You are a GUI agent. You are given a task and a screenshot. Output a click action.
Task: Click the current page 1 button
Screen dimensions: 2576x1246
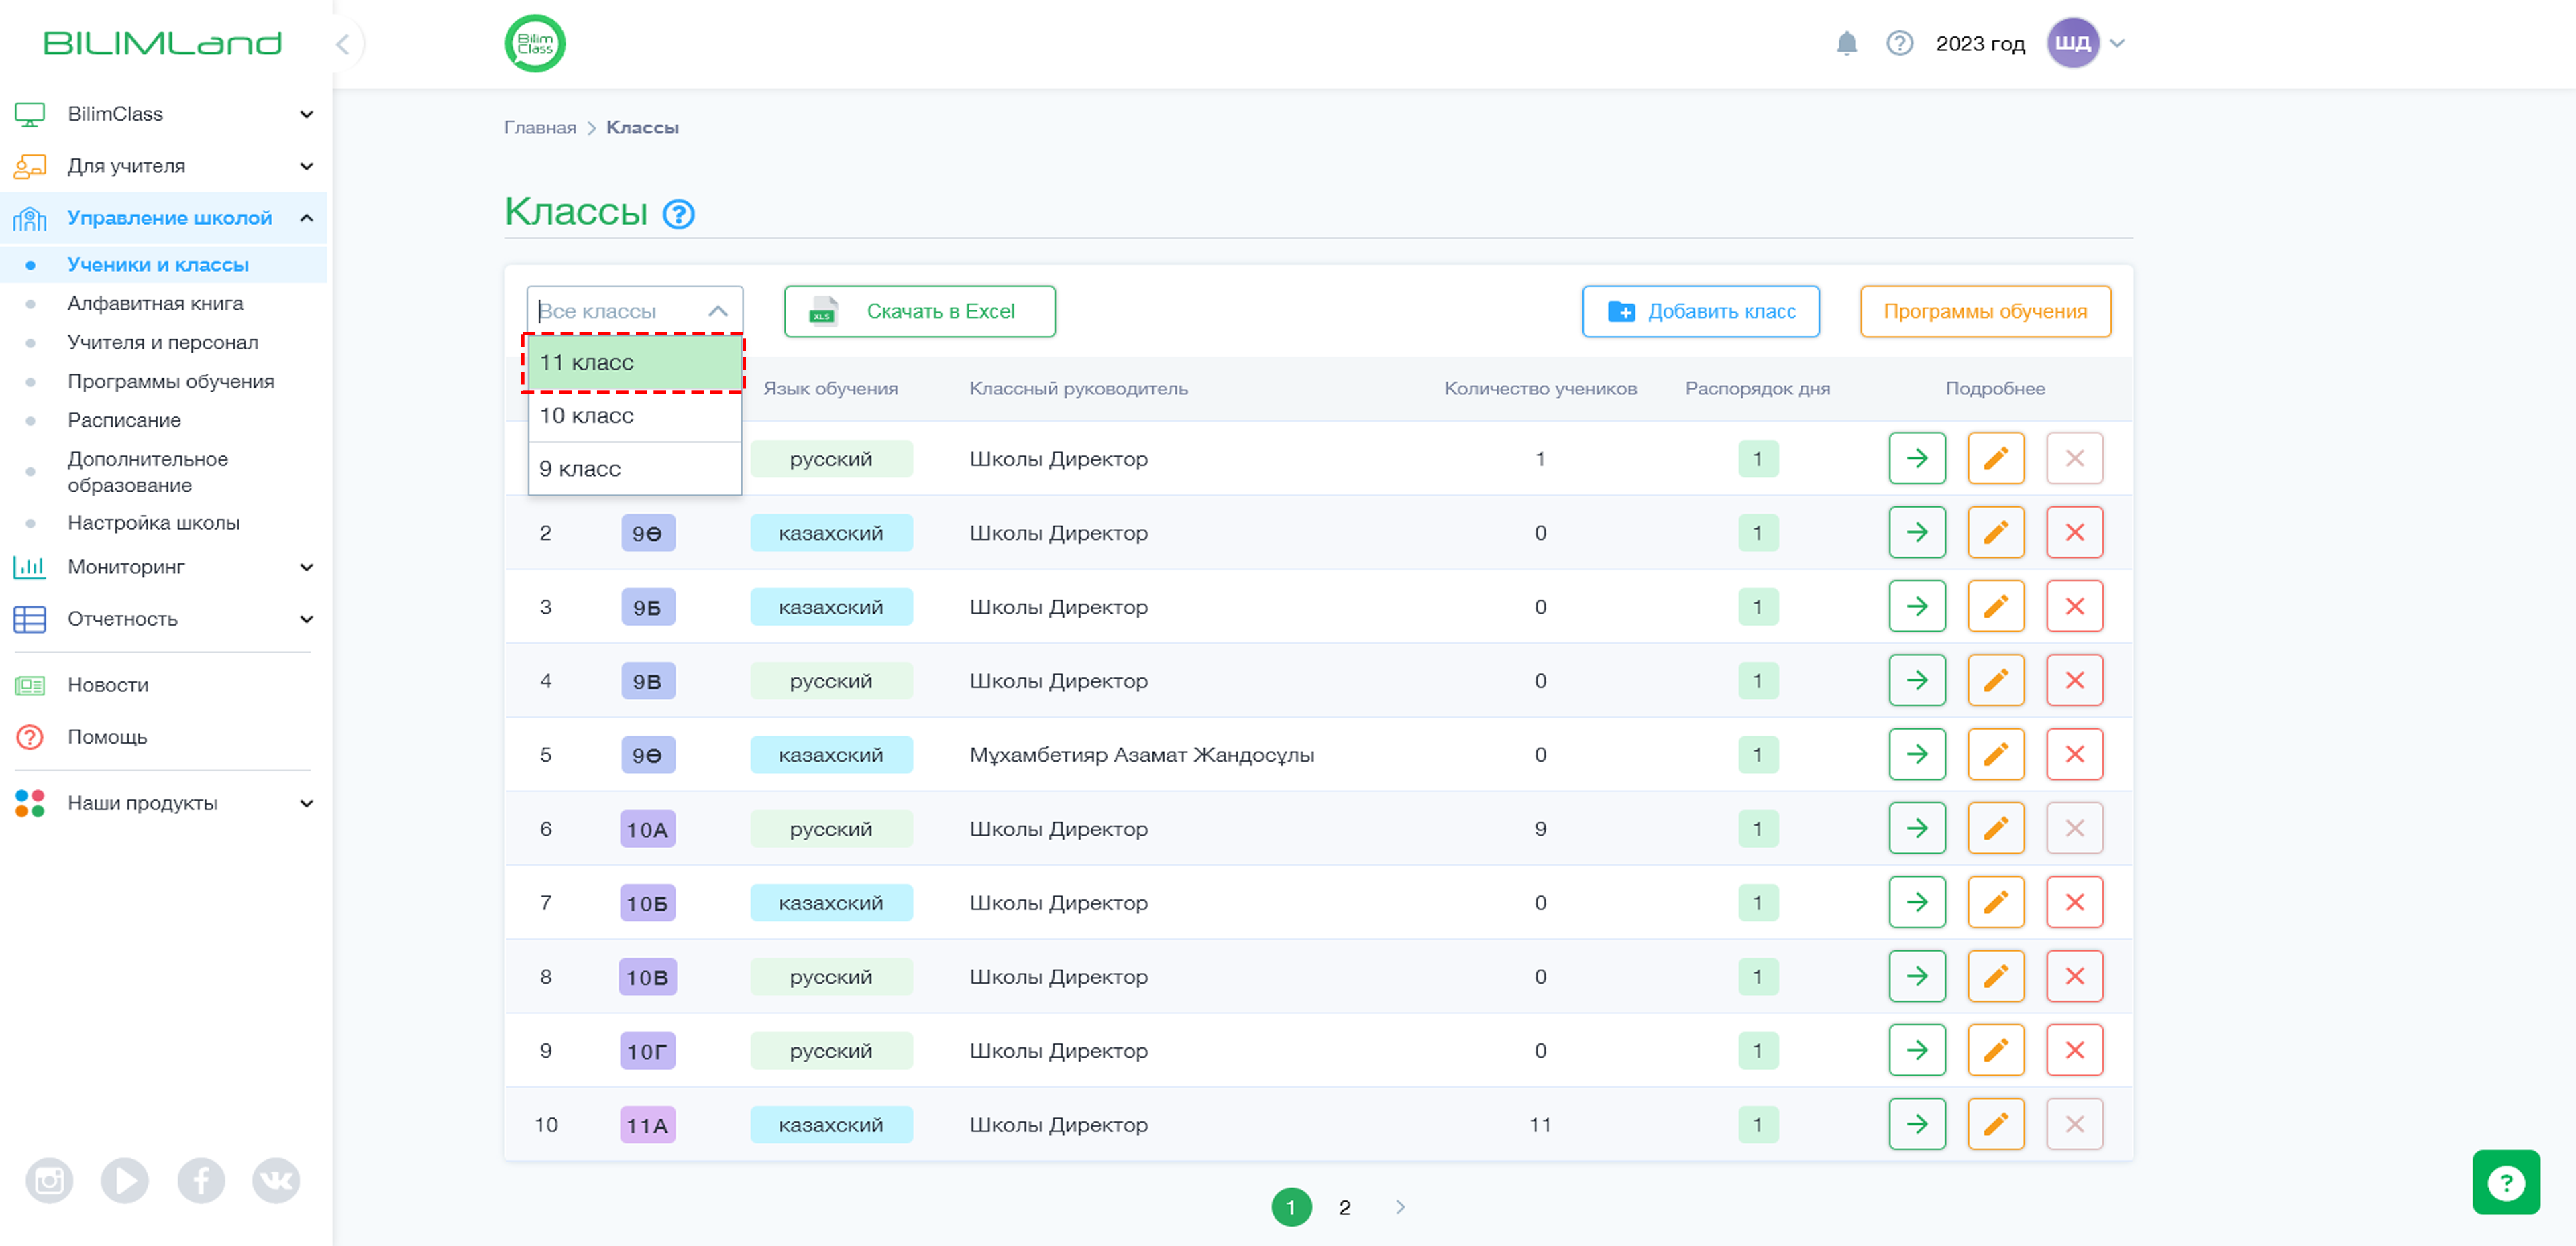coord(1290,1207)
